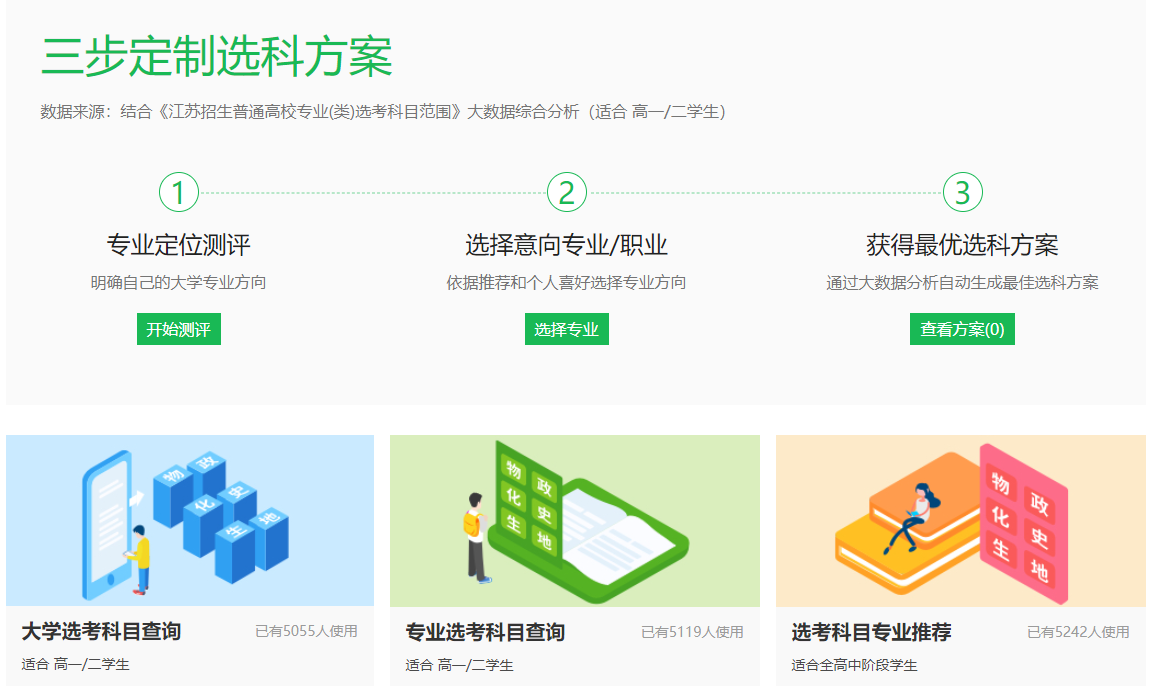The height and width of the screenshot is (686, 1154).
Task: Open the green 专业选考科目查询 illustration
Action: [x=575, y=520]
